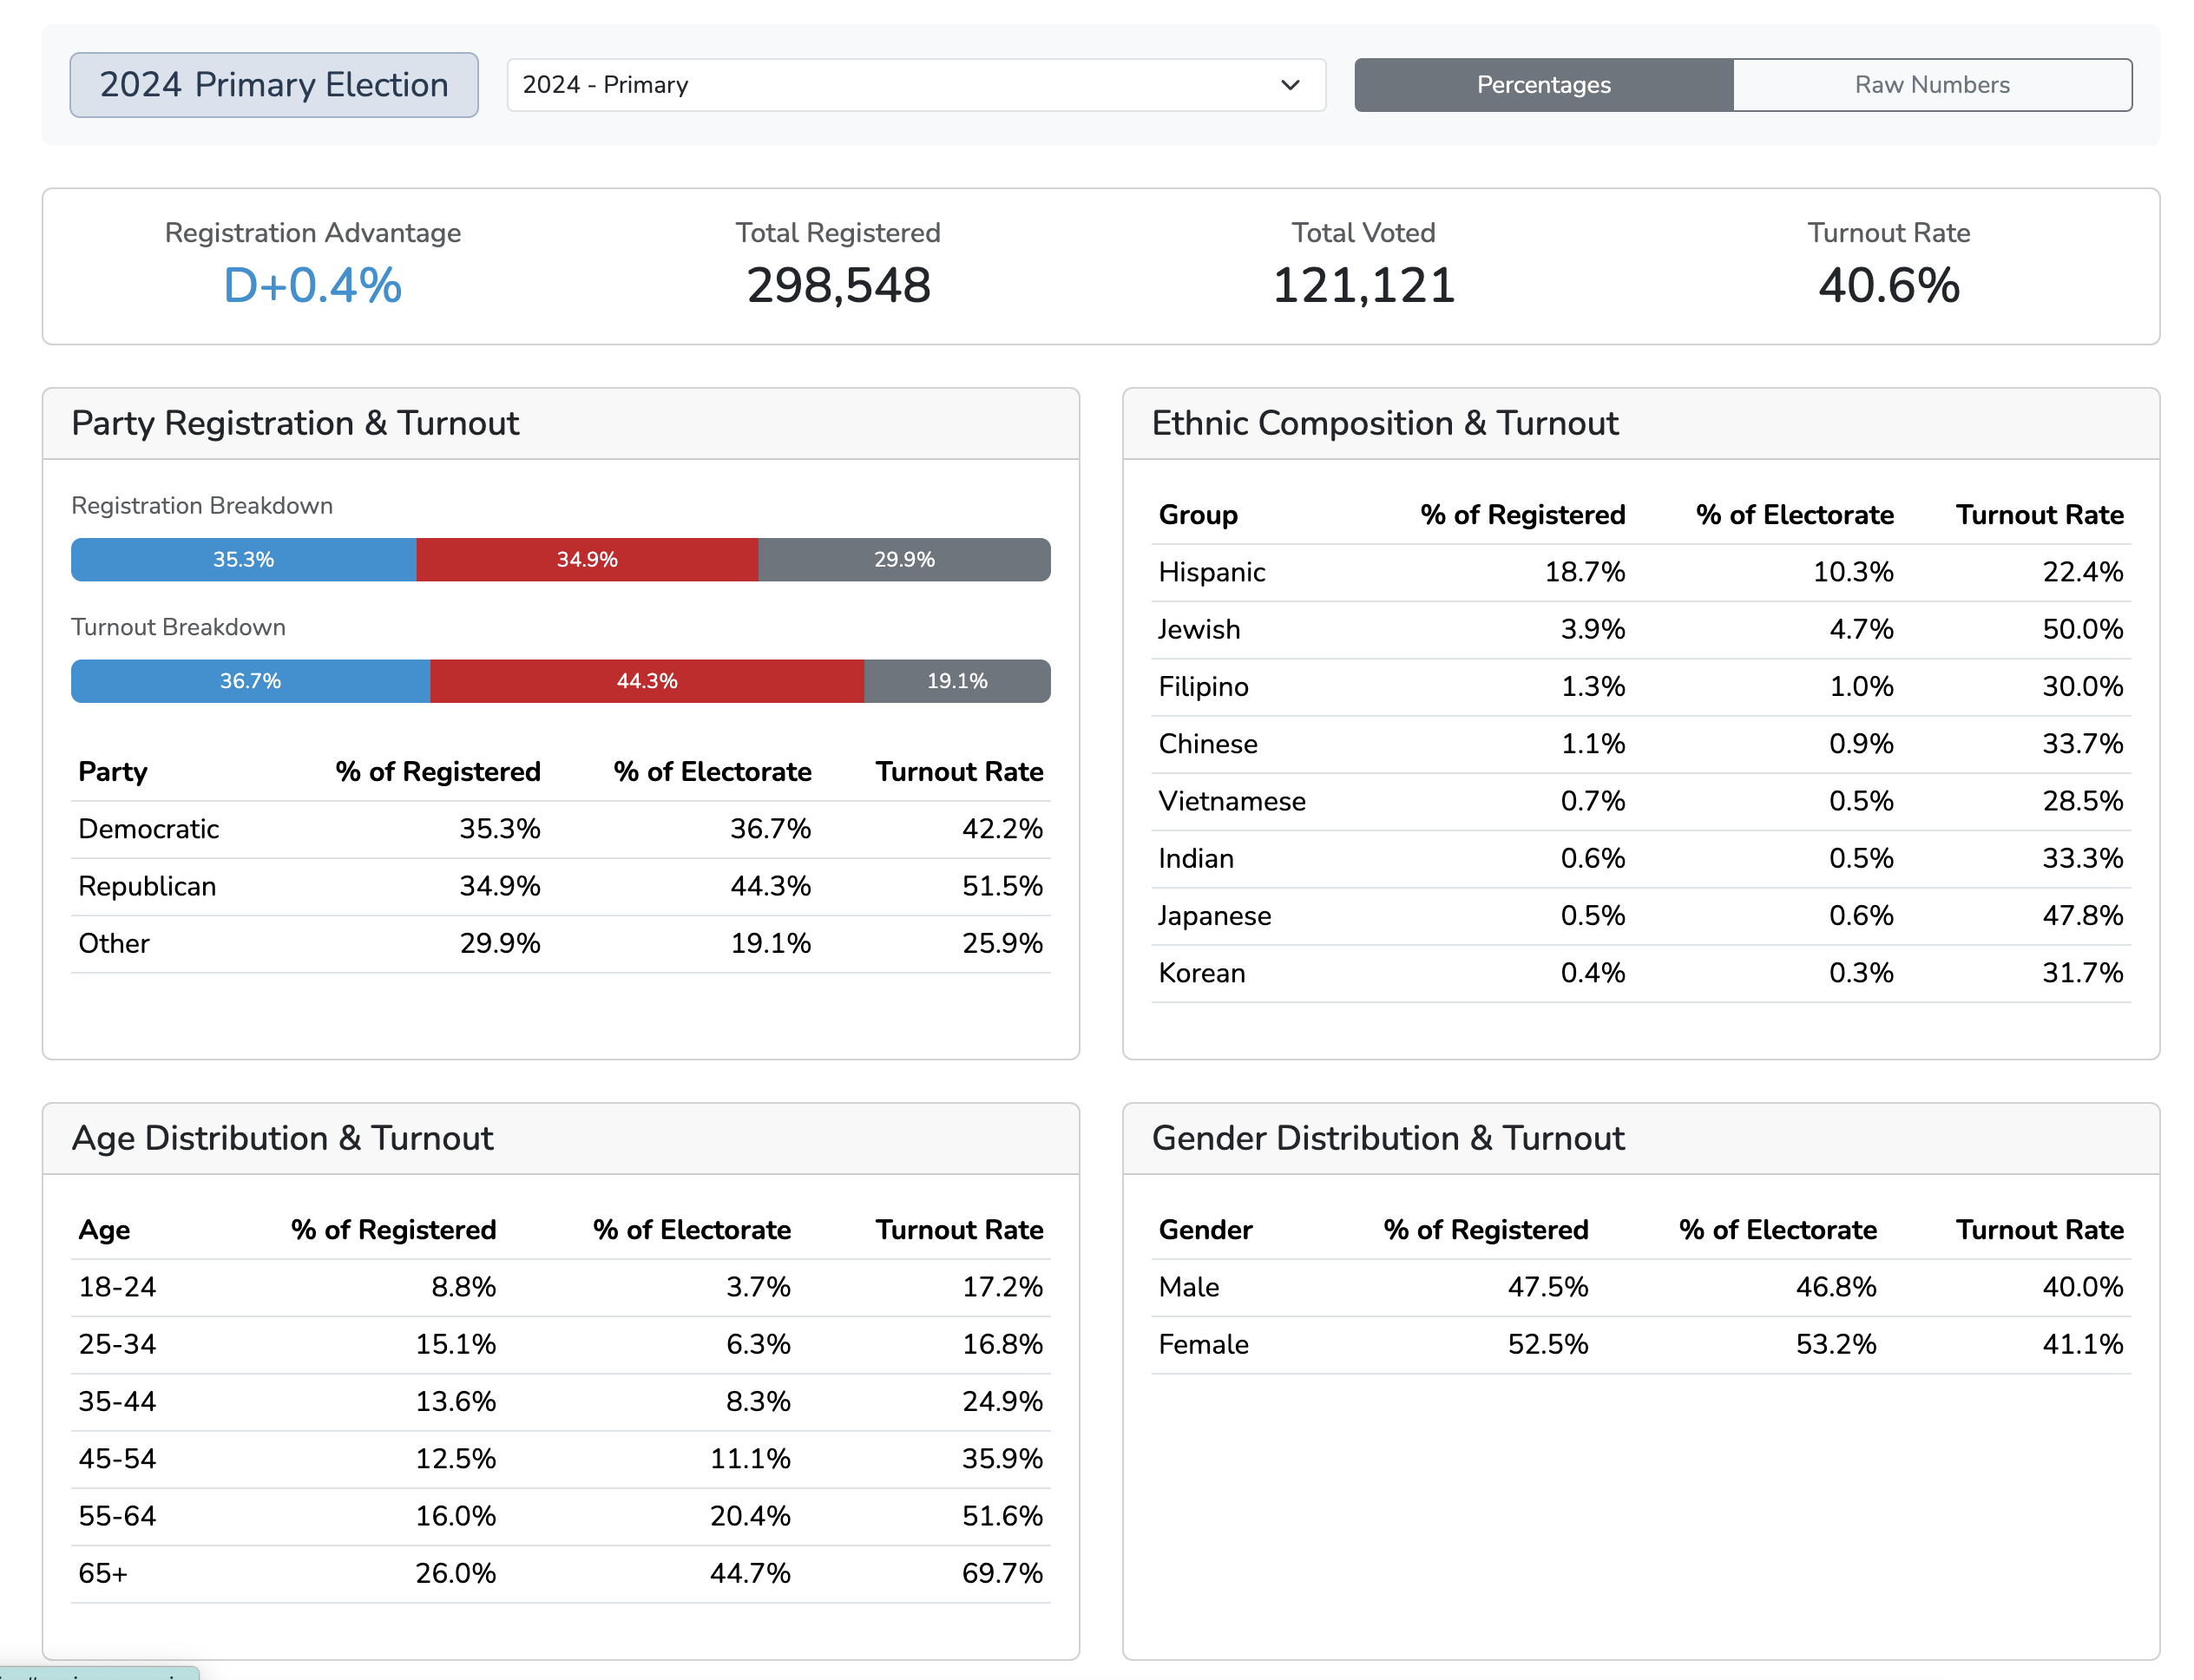Switch to Raw Numbers view
2194x1680 pixels.
(x=1931, y=85)
